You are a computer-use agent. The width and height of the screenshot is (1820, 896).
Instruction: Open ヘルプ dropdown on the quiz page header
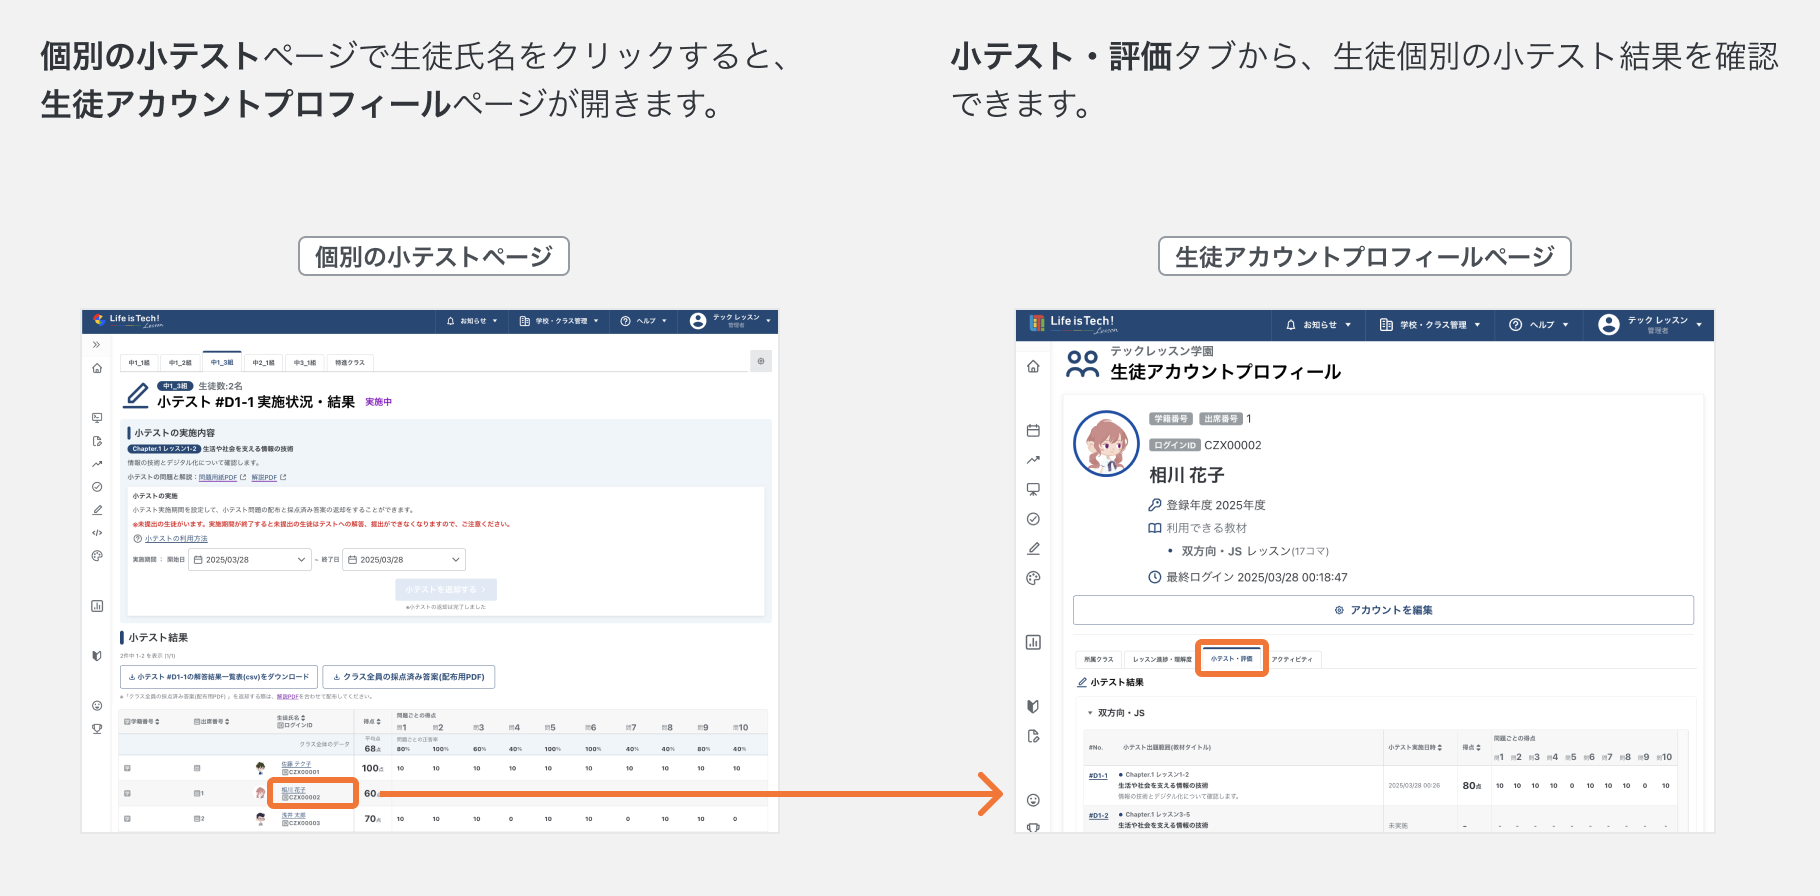pos(643,321)
